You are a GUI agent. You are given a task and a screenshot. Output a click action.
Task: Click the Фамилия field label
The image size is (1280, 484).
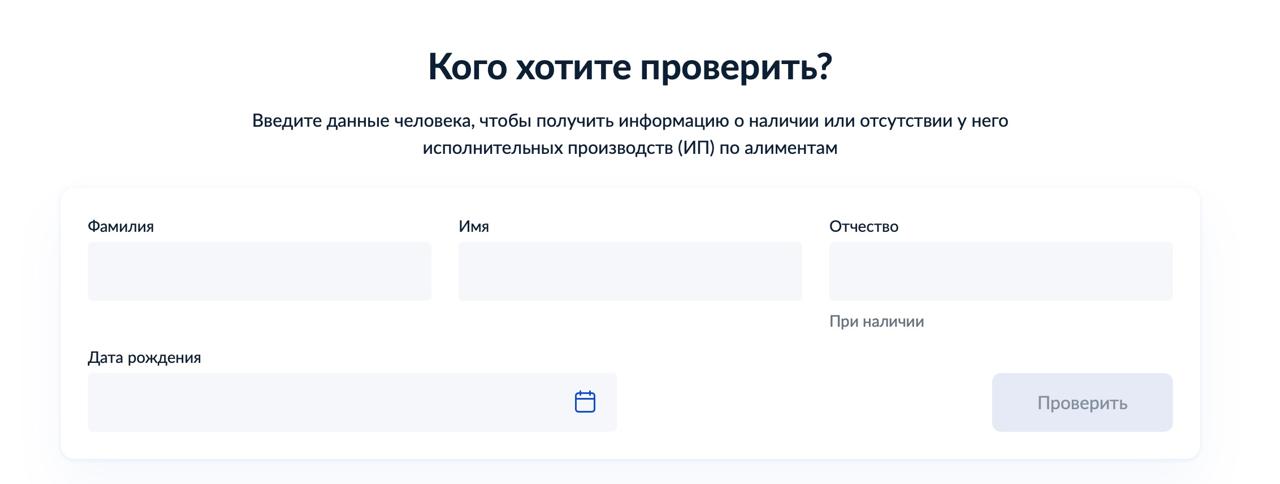tap(121, 226)
